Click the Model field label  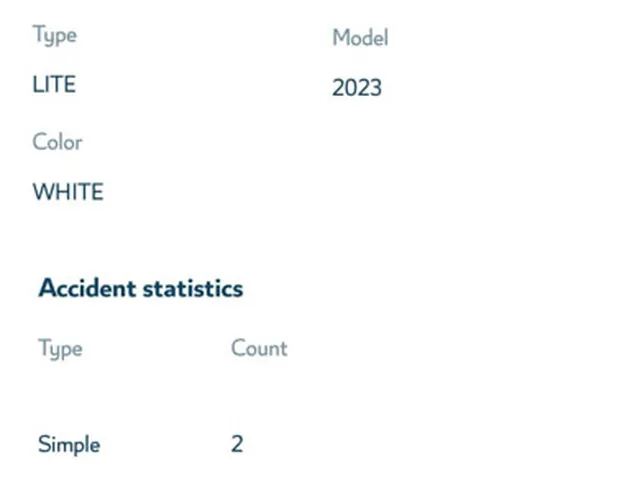click(x=360, y=38)
